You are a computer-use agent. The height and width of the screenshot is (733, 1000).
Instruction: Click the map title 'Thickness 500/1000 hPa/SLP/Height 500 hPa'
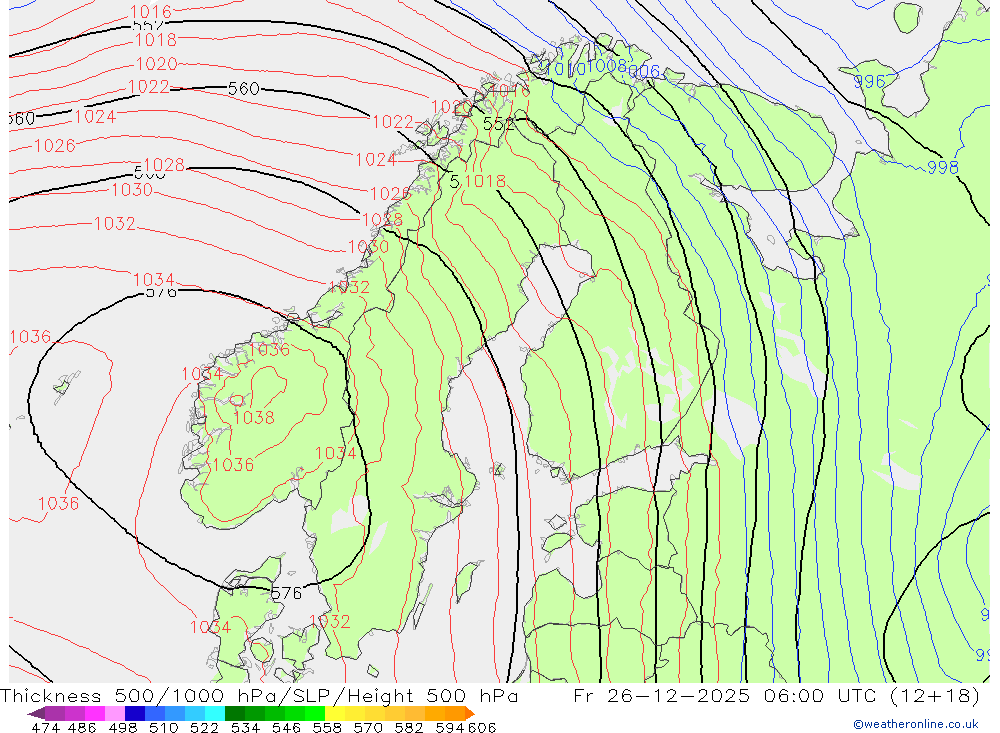(x=259, y=695)
